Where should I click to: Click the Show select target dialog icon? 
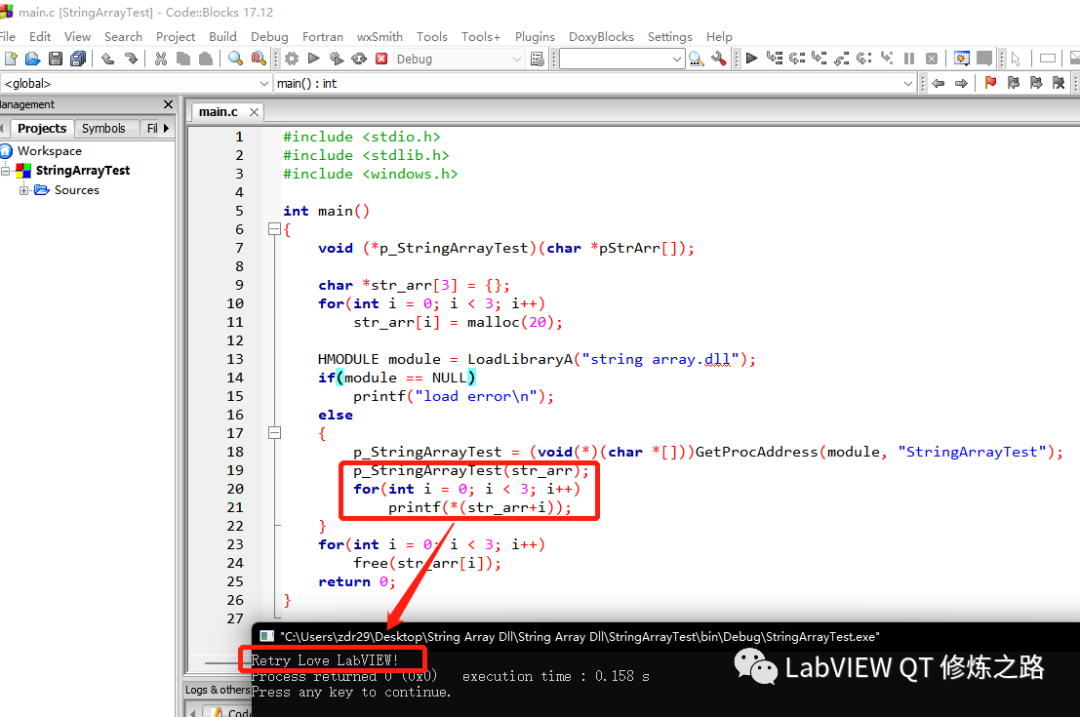538,59
